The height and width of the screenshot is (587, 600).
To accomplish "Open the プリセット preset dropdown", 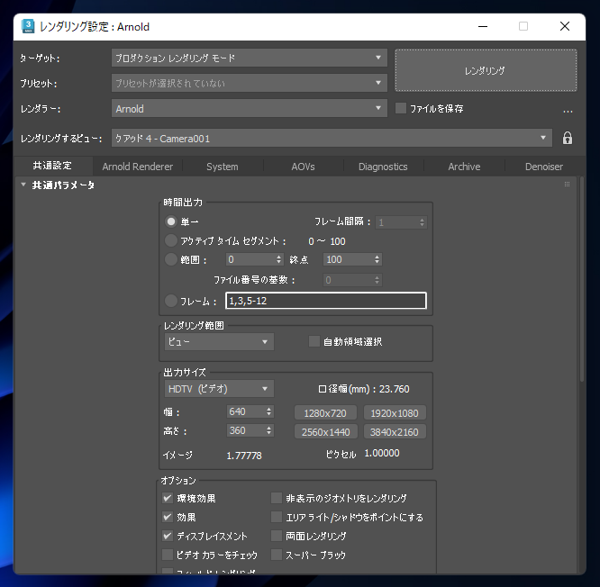I will (x=249, y=83).
